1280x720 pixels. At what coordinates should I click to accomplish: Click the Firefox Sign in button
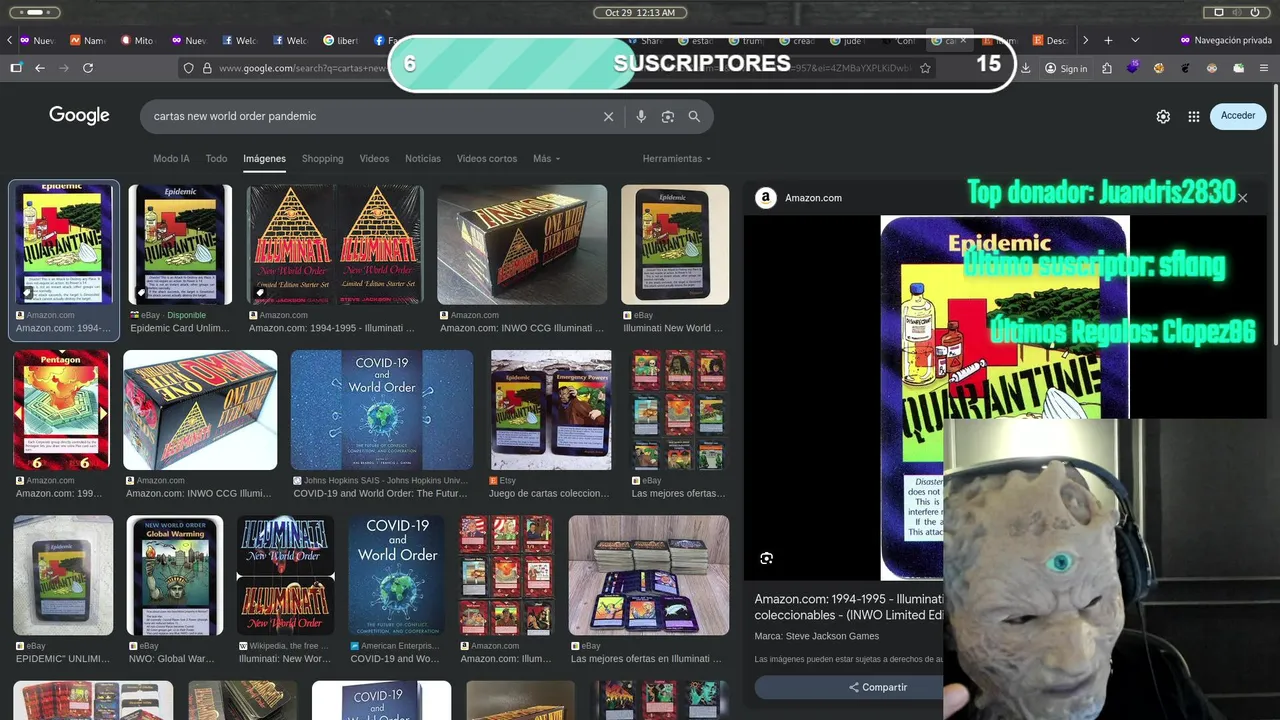pos(1066,68)
